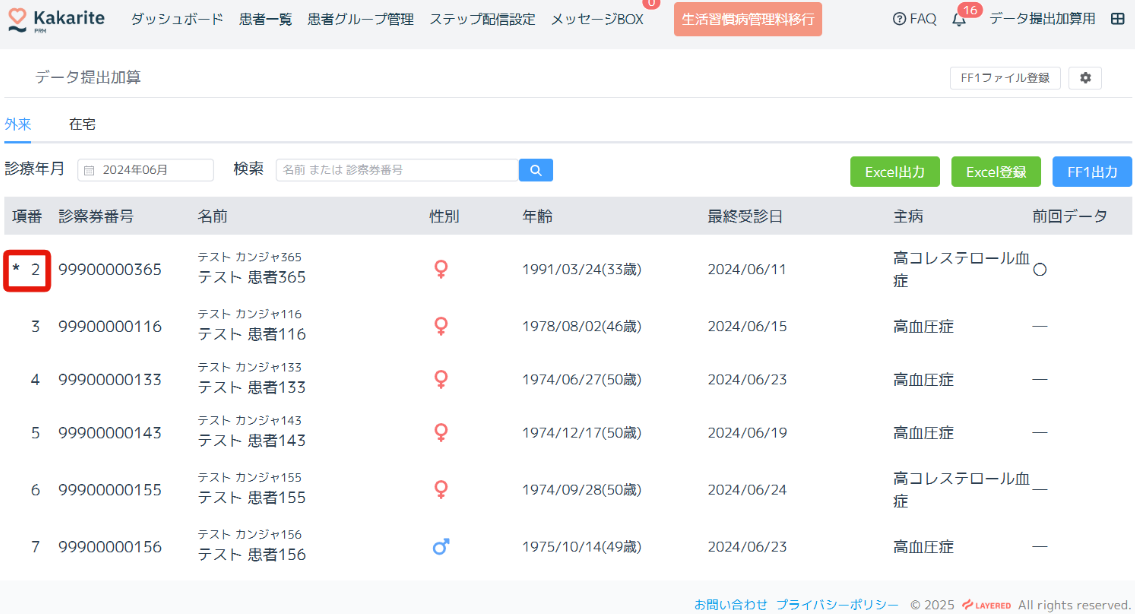Click the 生活習慣病管理料移行 button
Viewport: 1135px width, 614px height.
[x=748, y=19]
